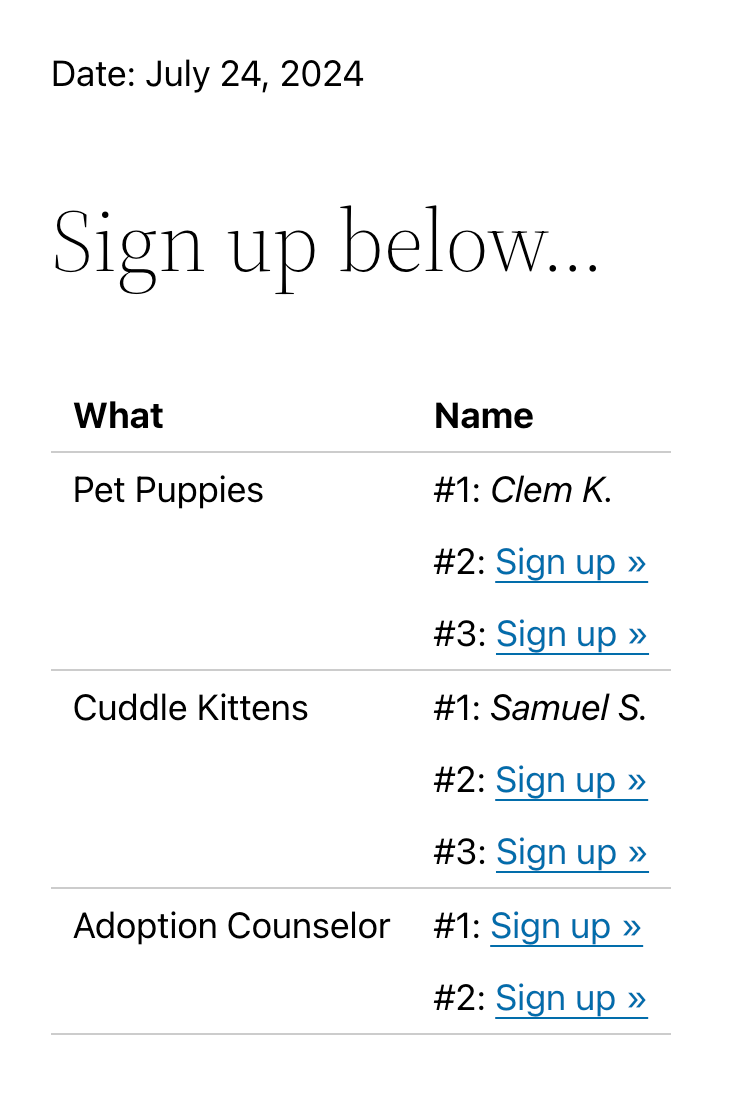This screenshot has width=734, height=1094.
Task: Click the Cuddle Kittens task label
Action: [190, 708]
